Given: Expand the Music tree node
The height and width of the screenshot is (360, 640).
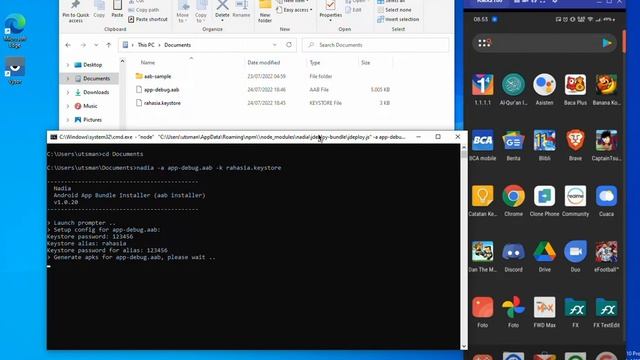Looking at the screenshot, I should coord(68,106).
